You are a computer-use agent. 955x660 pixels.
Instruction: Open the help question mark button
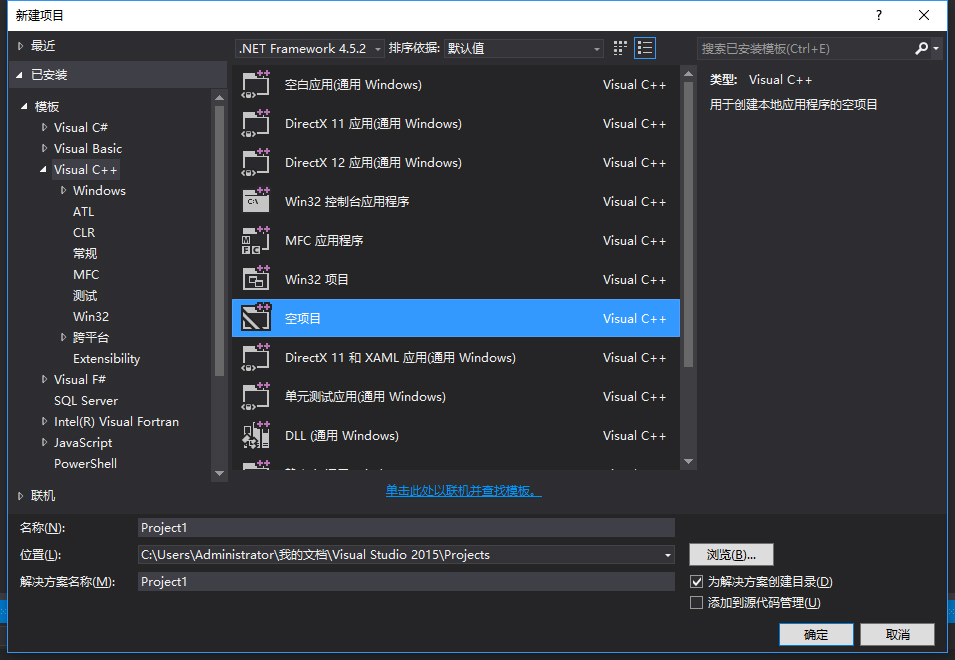point(878,15)
